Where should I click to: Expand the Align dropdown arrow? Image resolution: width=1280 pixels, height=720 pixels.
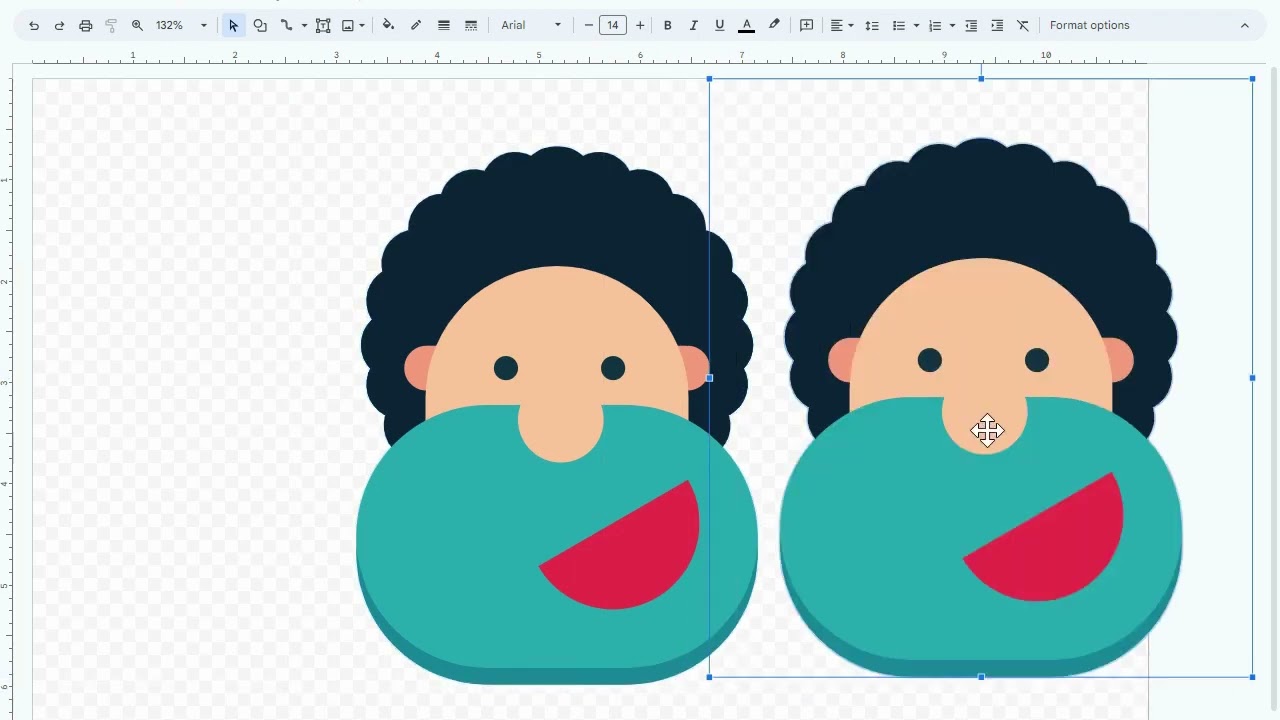click(x=851, y=25)
